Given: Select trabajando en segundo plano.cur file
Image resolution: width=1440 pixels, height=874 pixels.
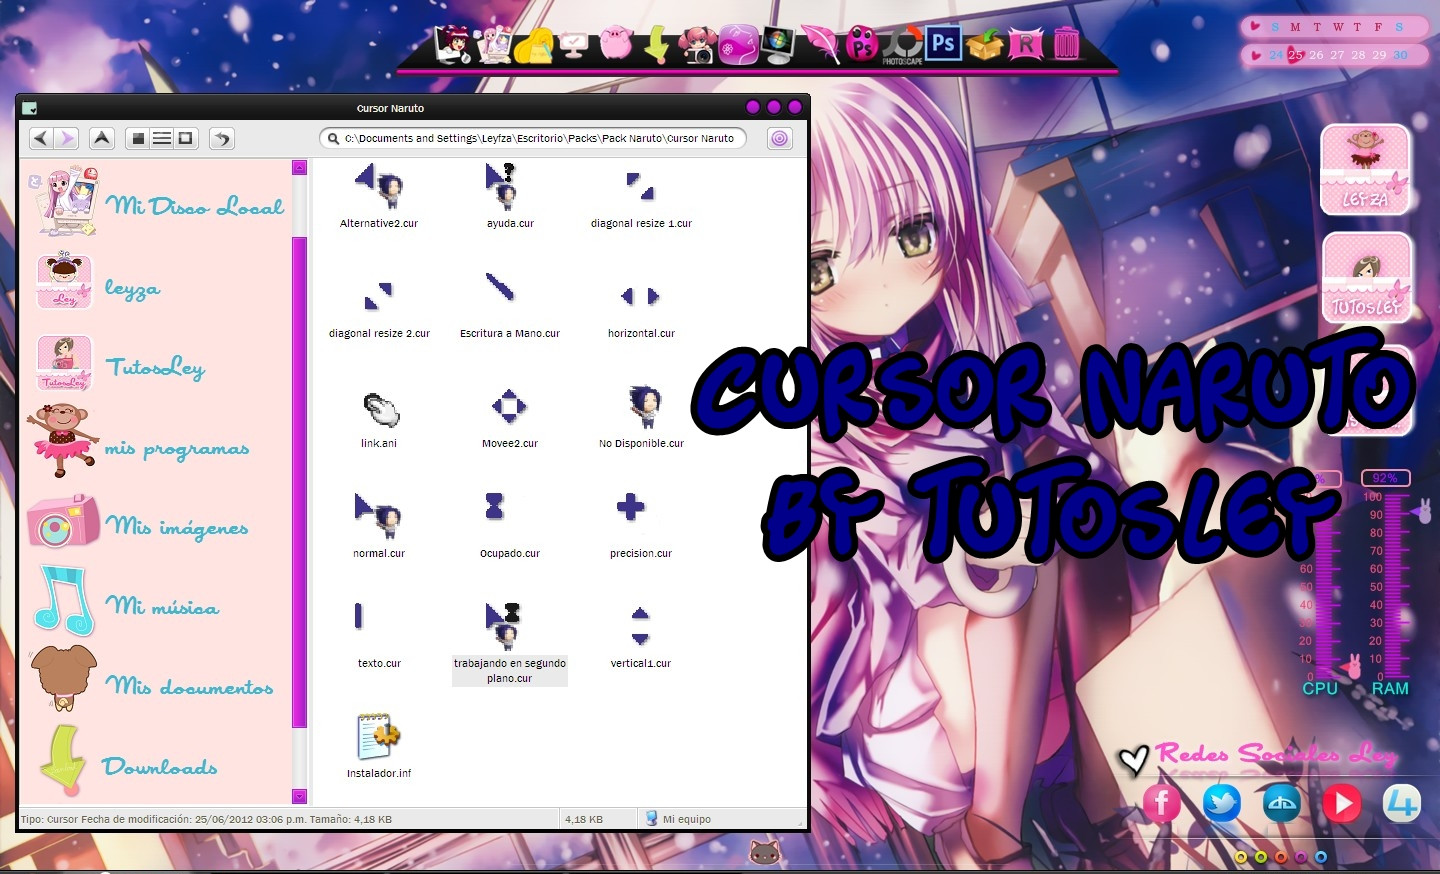Looking at the screenshot, I should click(x=510, y=643).
